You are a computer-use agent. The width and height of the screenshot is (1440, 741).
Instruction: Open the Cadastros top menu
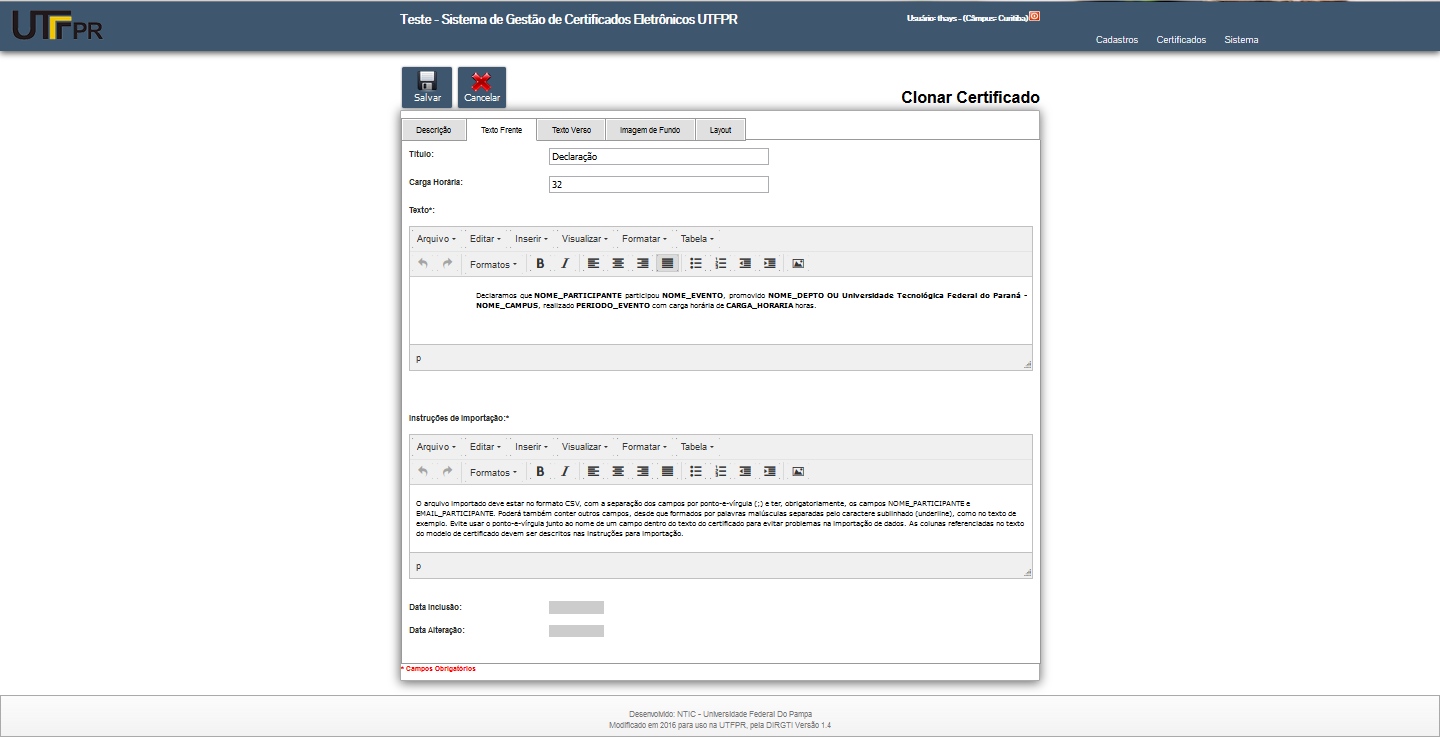coord(1117,40)
